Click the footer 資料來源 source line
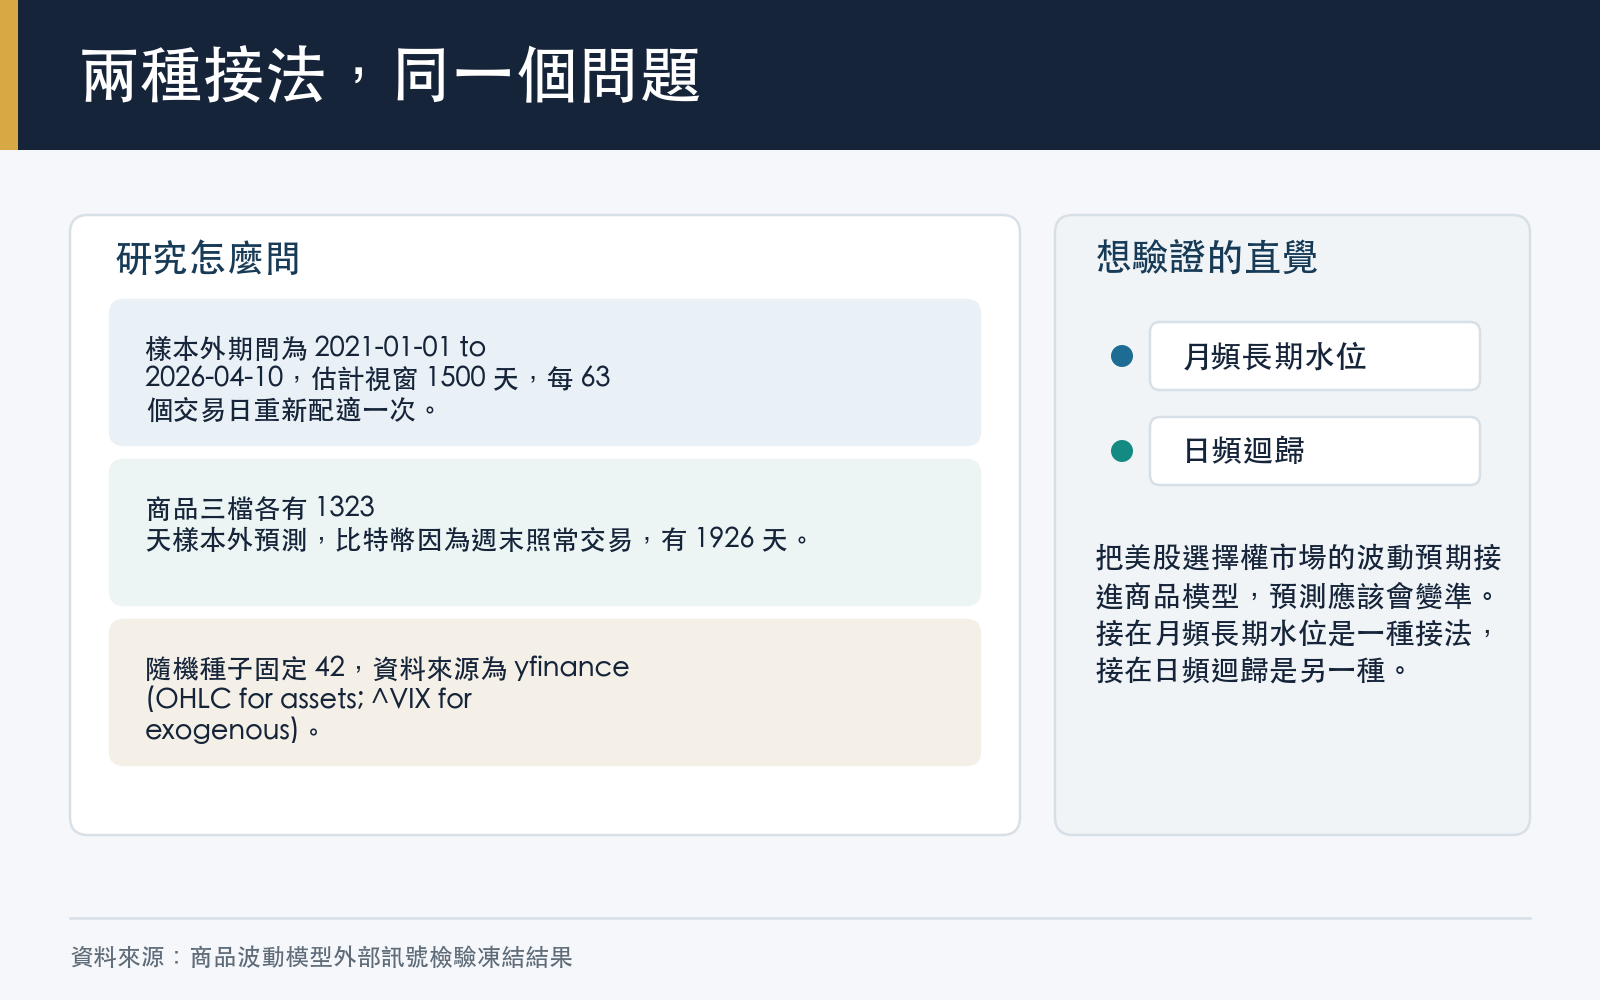Image resolution: width=1600 pixels, height=1000 pixels. pyautogui.click(x=322, y=957)
